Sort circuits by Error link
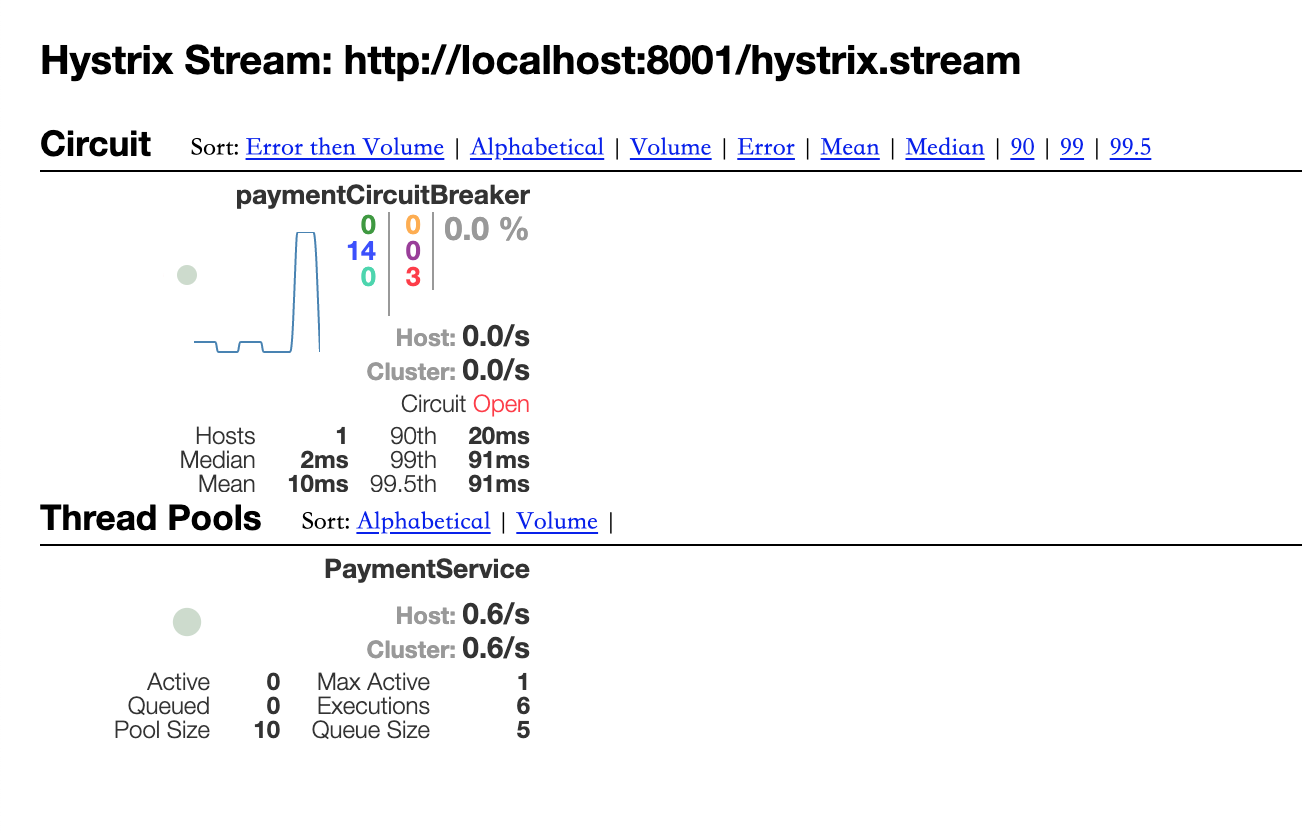The image size is (1302, 834). (x=766, y=148)
